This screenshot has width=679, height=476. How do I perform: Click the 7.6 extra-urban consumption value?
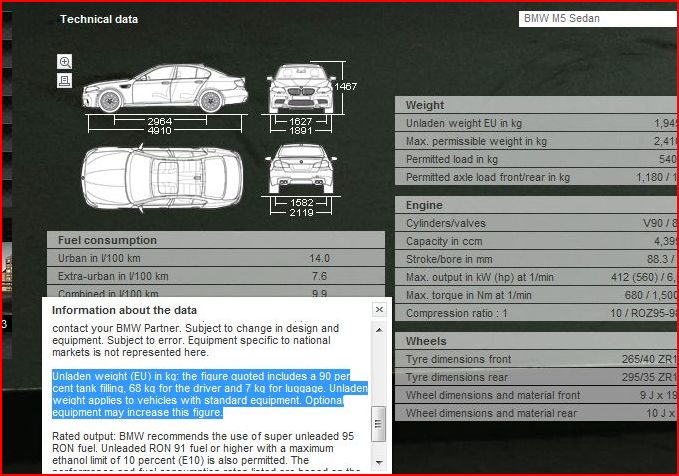pos(320,276)
